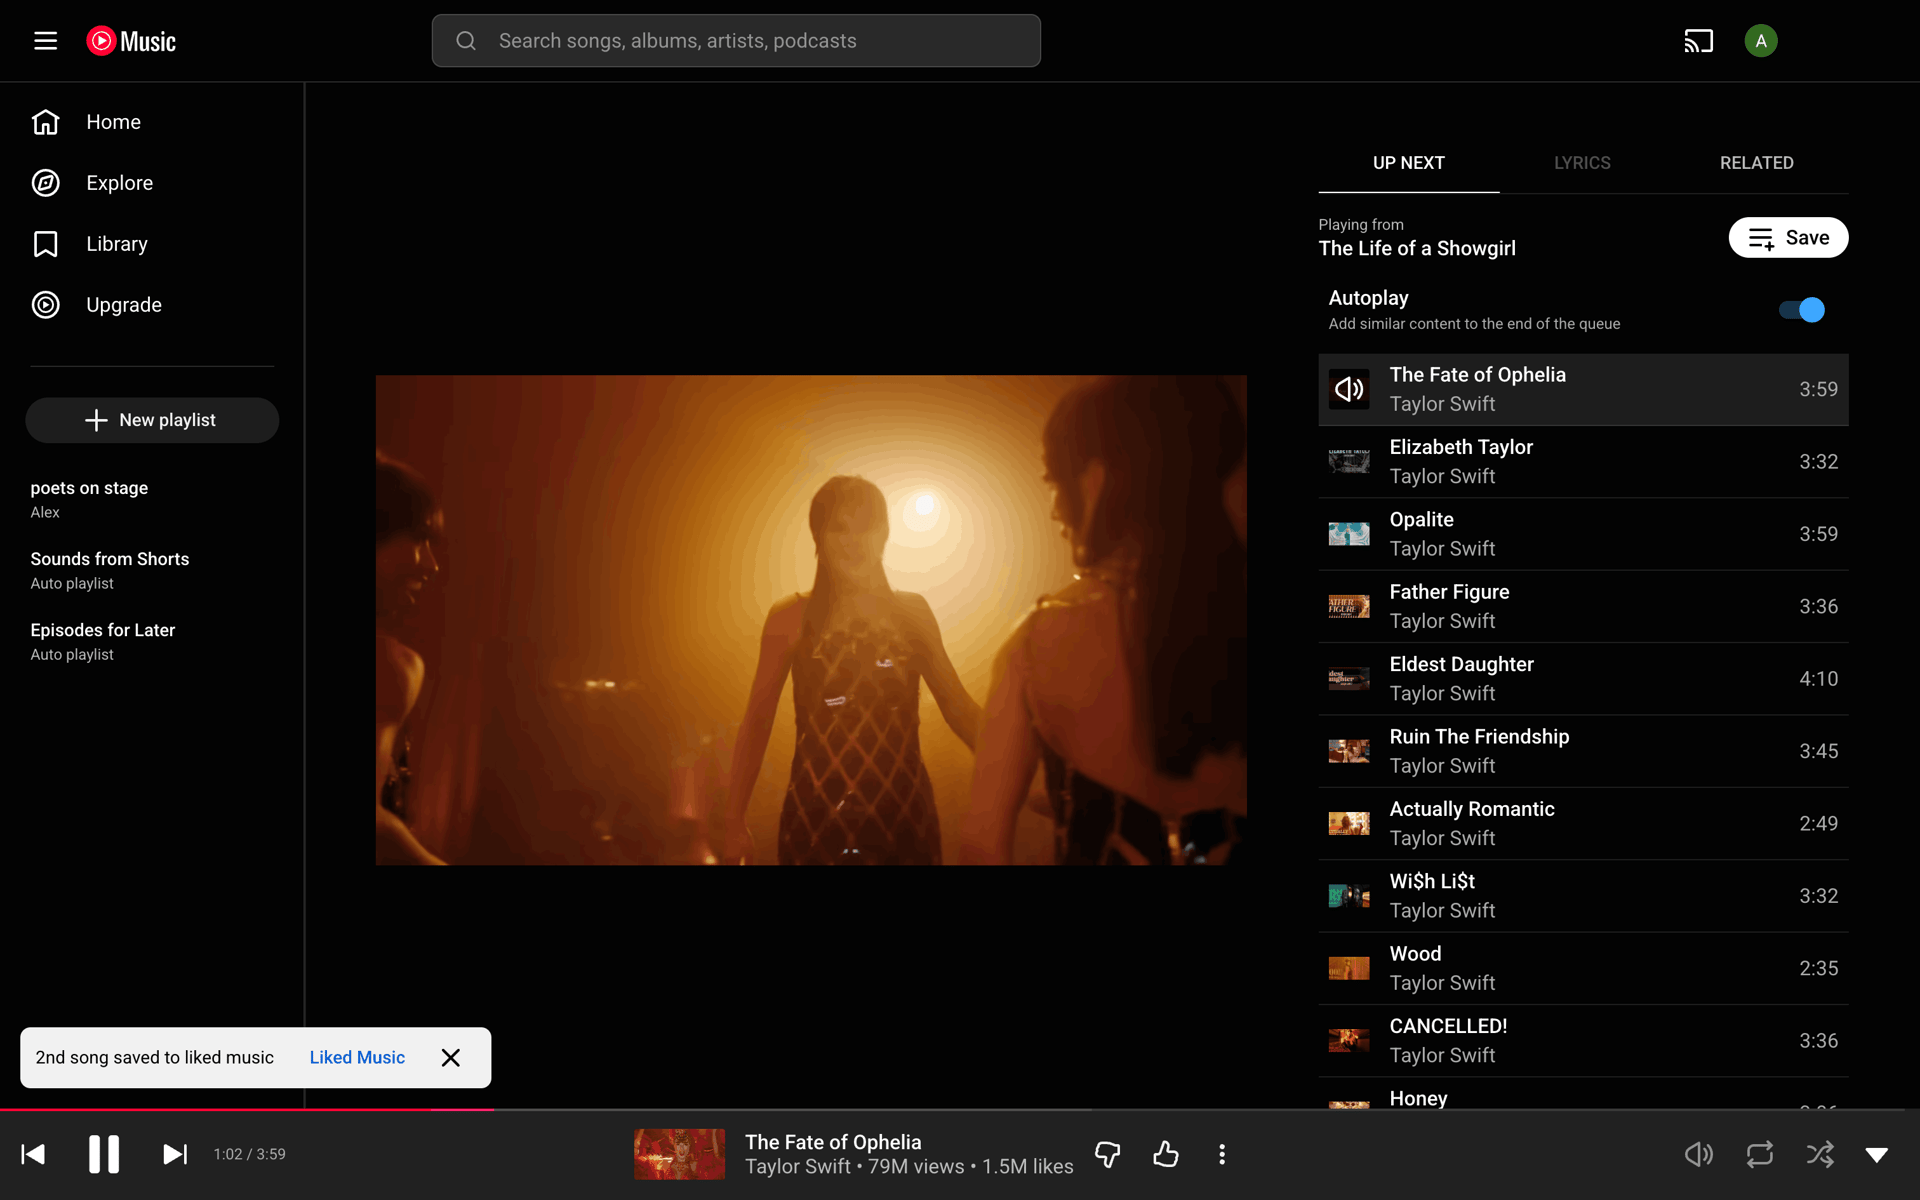Toggle the Autoplay switch
Viewport: 1920px width, 1200px height.
coord(1802,310)
